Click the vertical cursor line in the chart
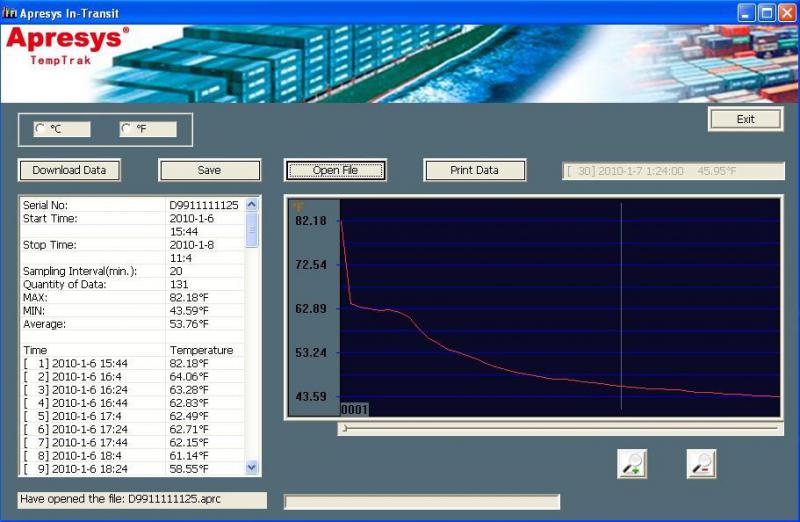800x522 pixels. [x=621, y=306]
